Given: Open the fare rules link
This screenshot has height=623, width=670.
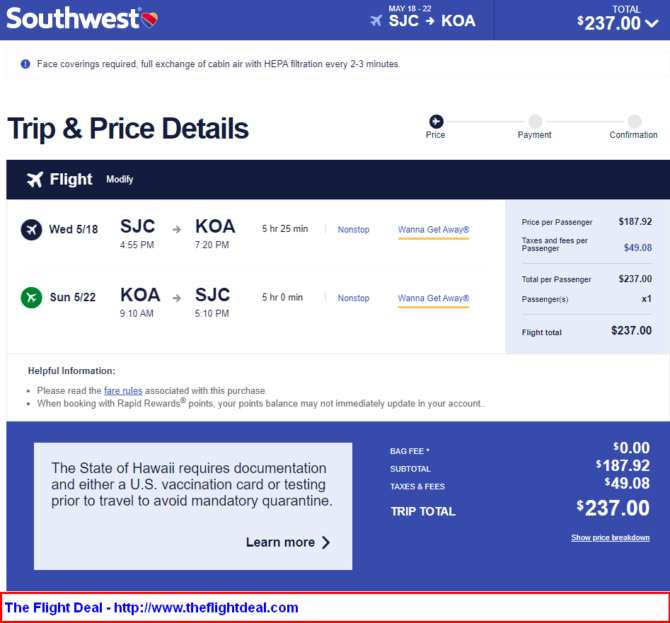Looking at the screenshot, I should pos(123,391).
